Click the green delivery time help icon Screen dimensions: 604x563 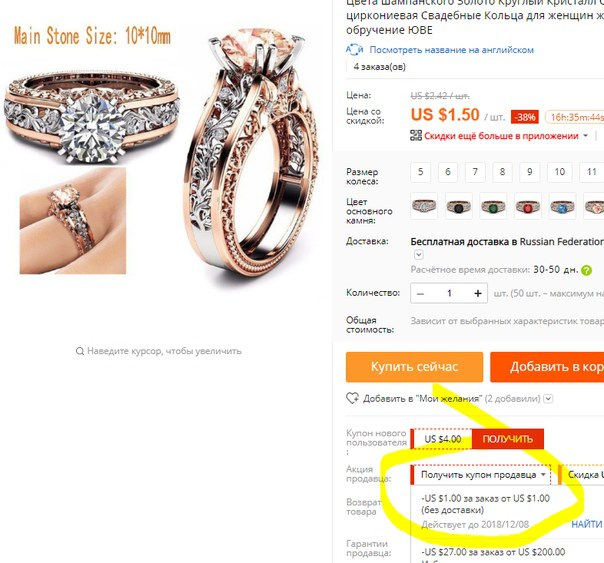point(586,270)
